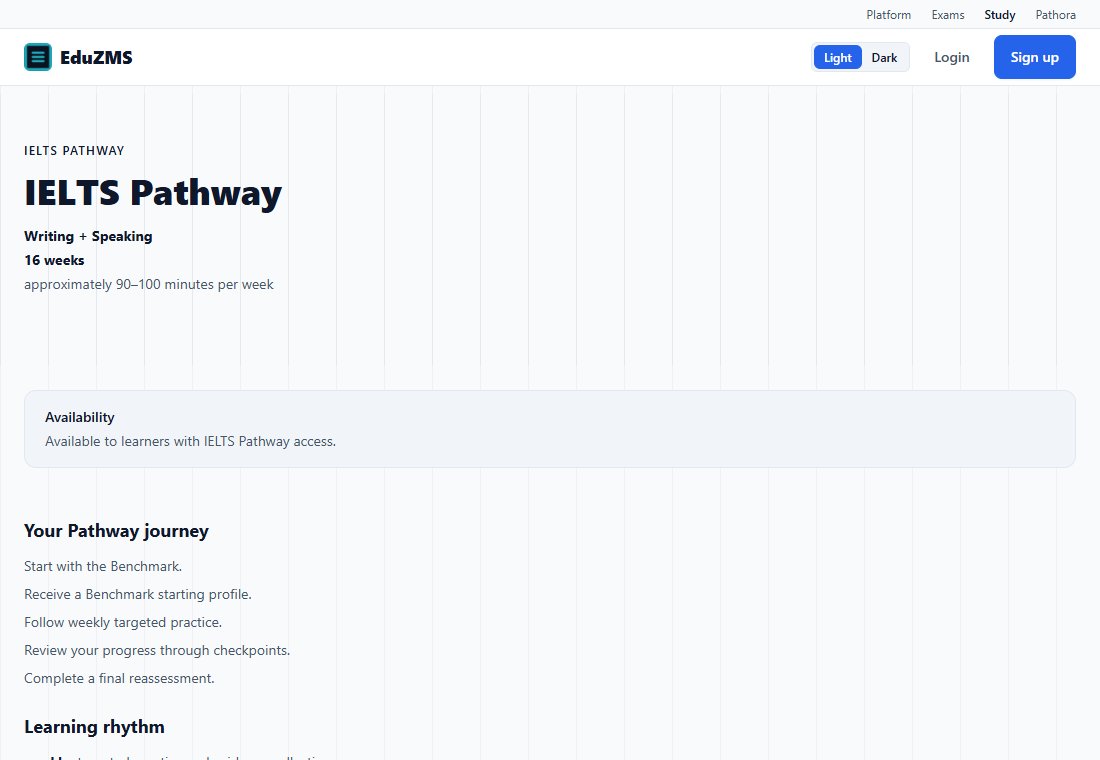Click Follow weekly targeted practice line
This screenshot has height=760, width=1100.
pyautogui.click(x=123, y=622)
